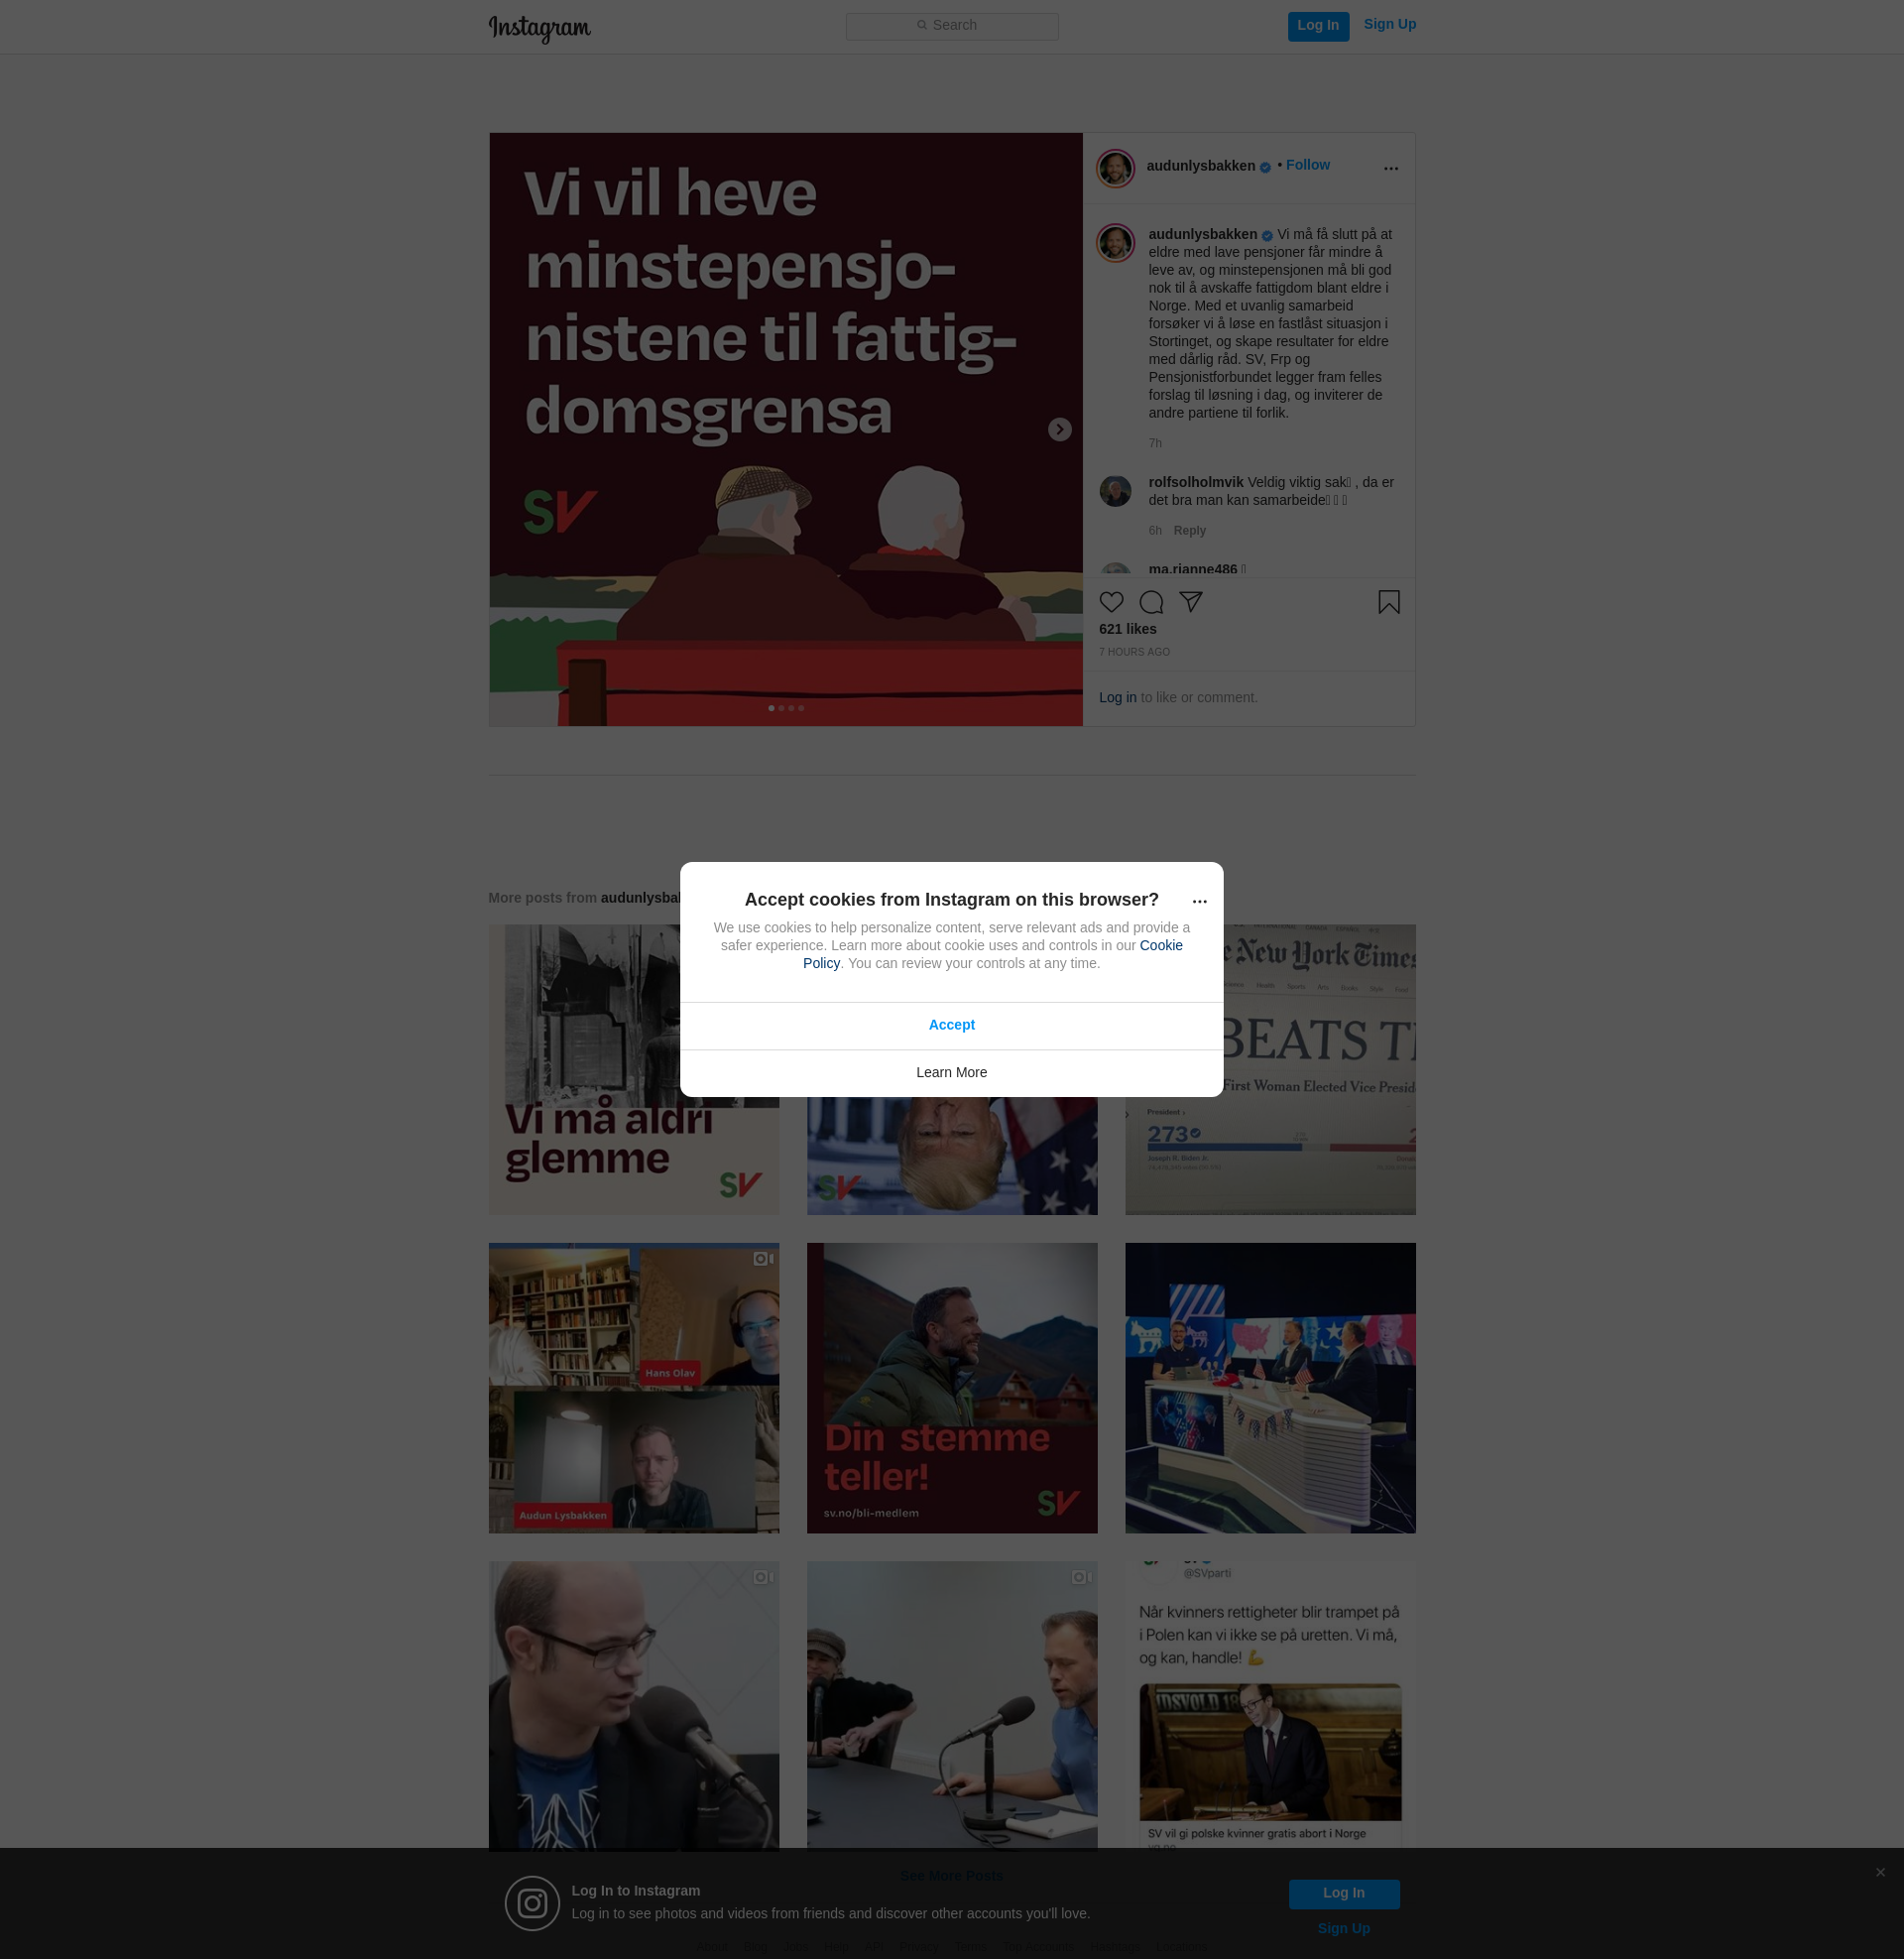1904x1959 pixels.
Task: Open 'Din stemme teller!' post thumbnail
Action: coord(951,1388)
